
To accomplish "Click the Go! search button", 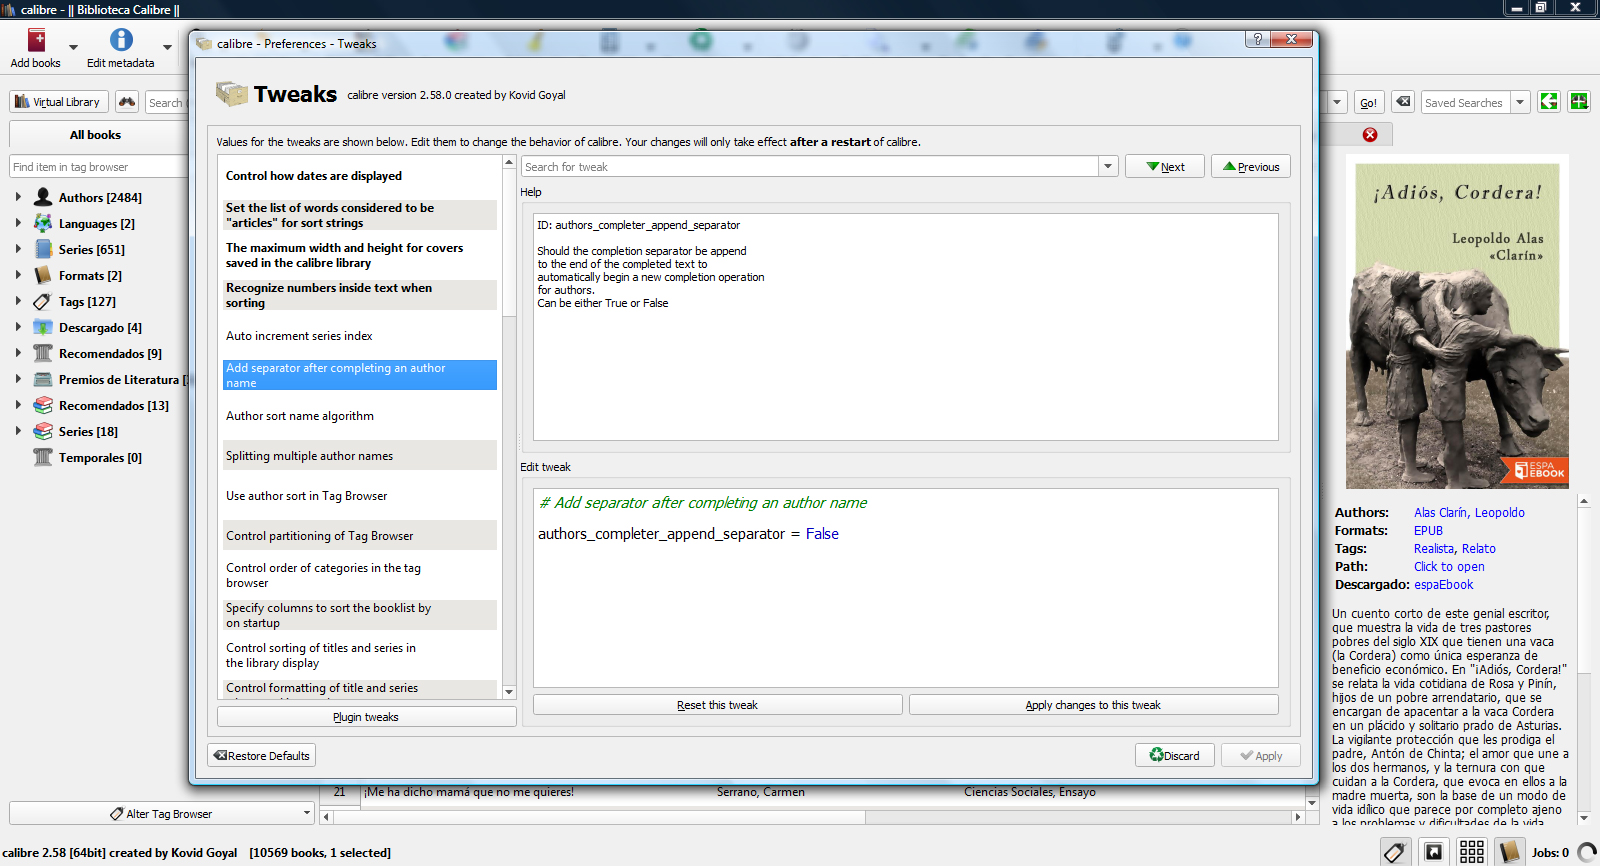I will click(1368, 102).
